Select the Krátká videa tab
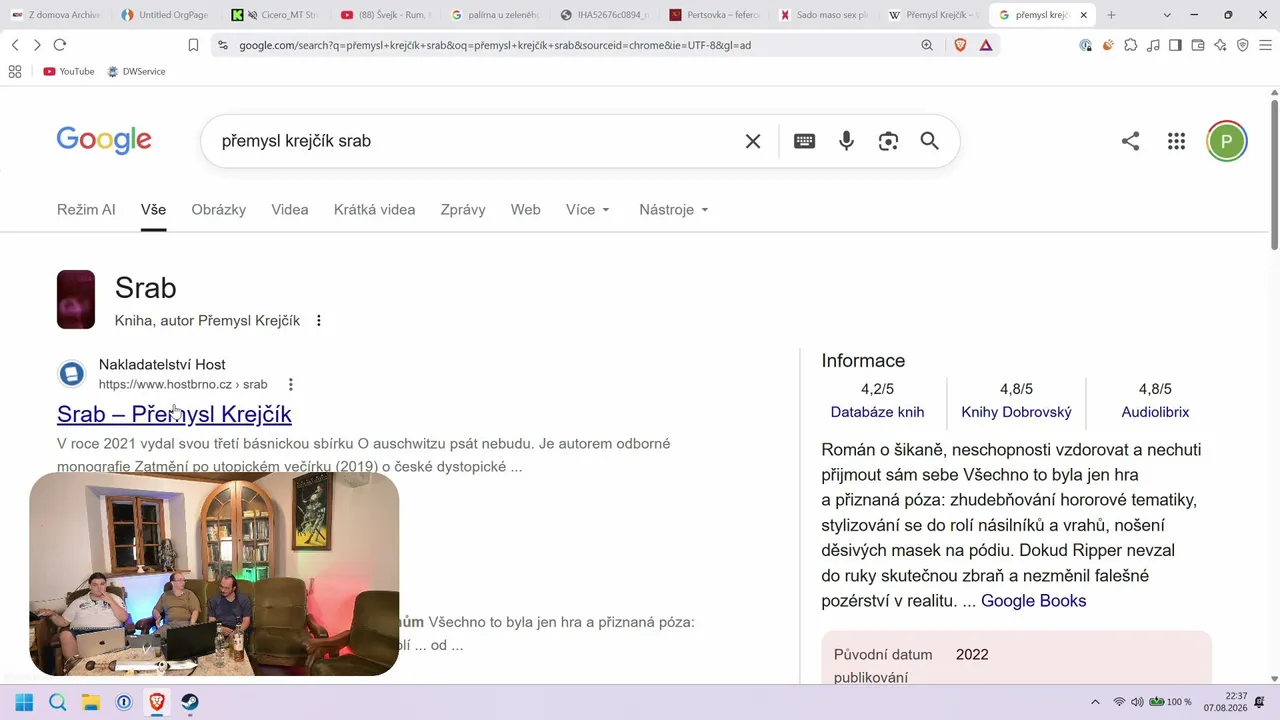The height and width of the screenshot is (720, 1280). [x=374, y=210]
